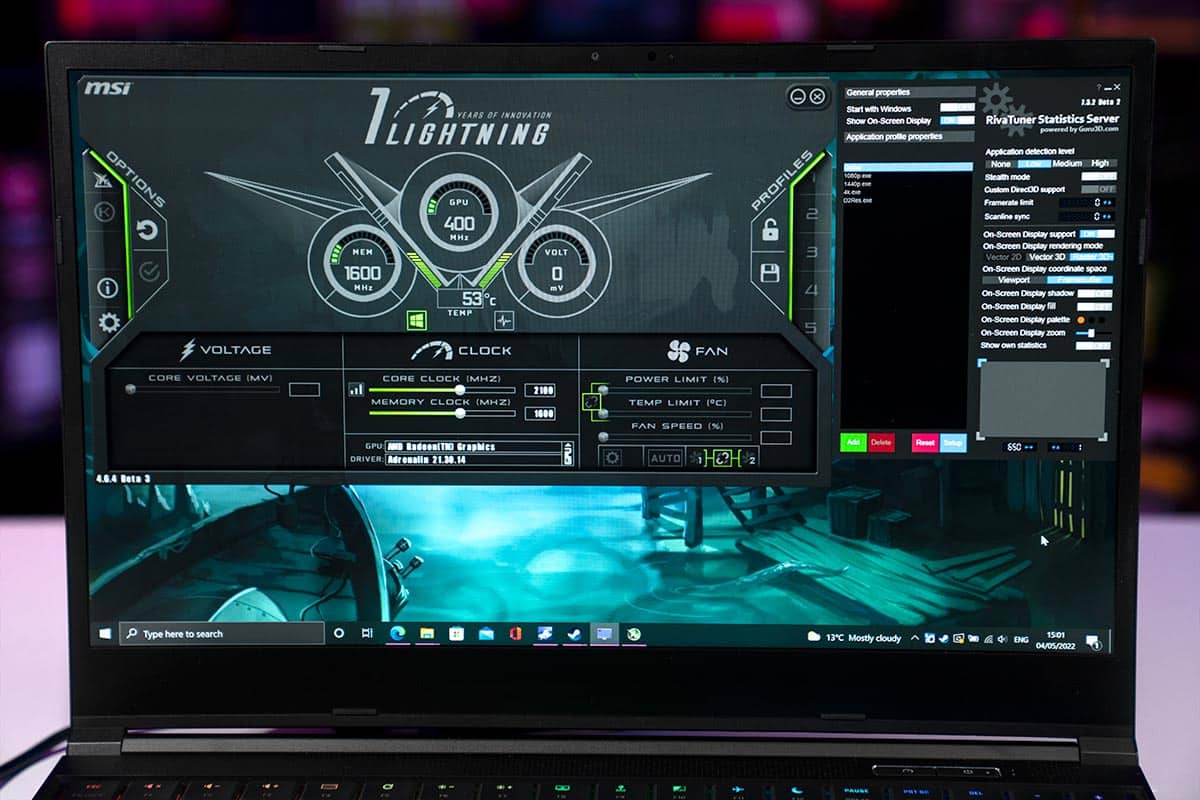
Task: Set detection level to None
Action: pos(1000,163)
